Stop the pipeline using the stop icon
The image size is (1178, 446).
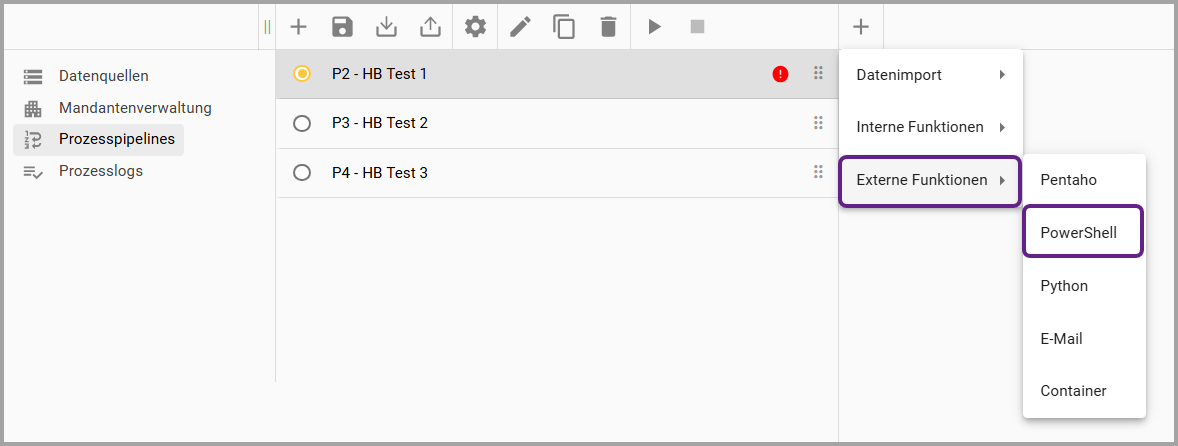697,27
